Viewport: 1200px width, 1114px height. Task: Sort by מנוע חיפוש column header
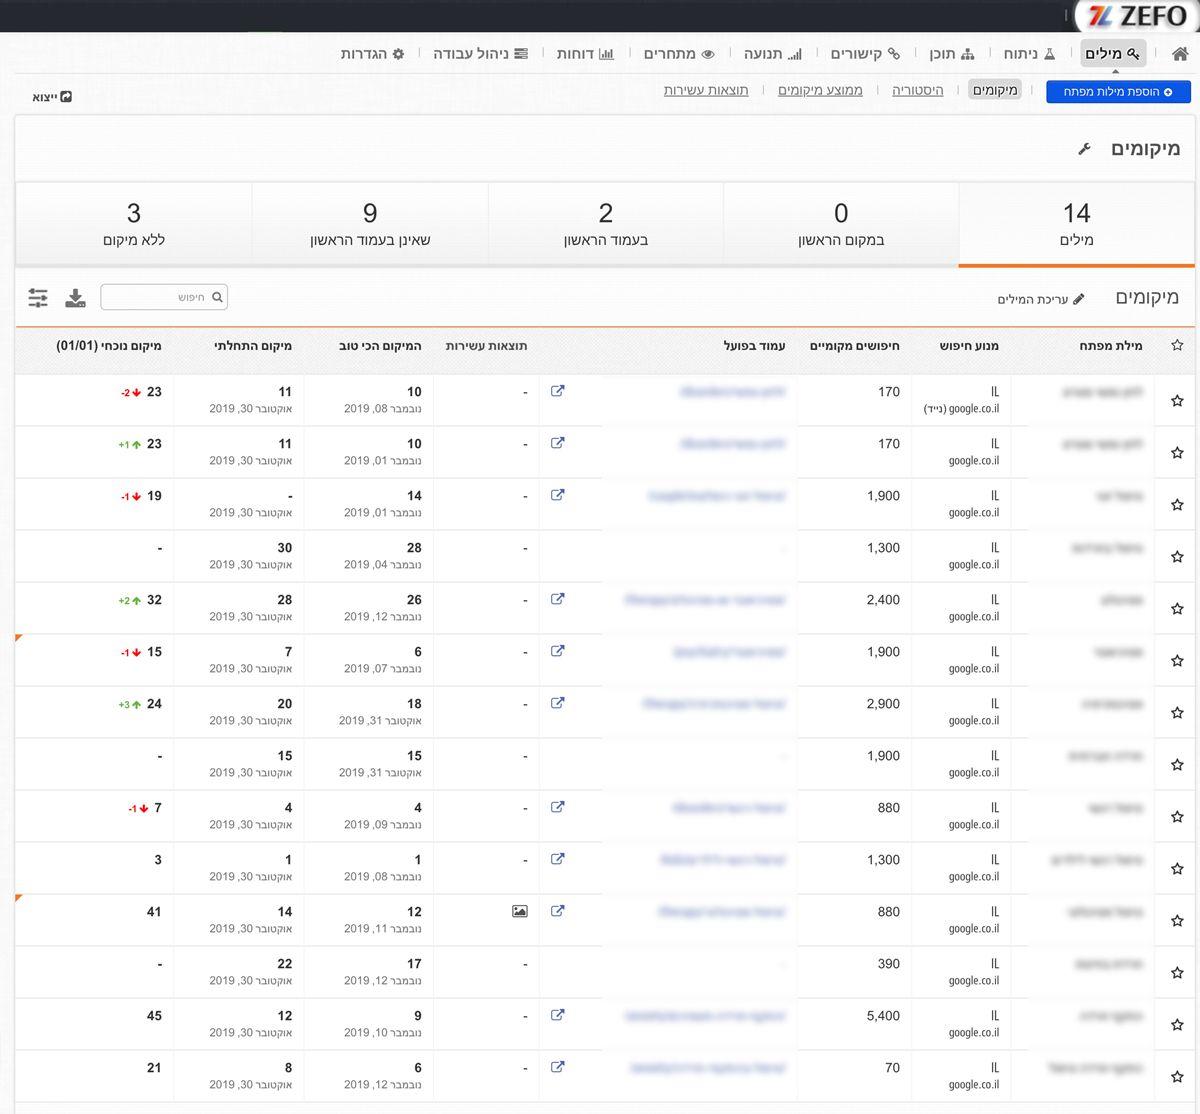pyautogui.click(x=969, y=346)
